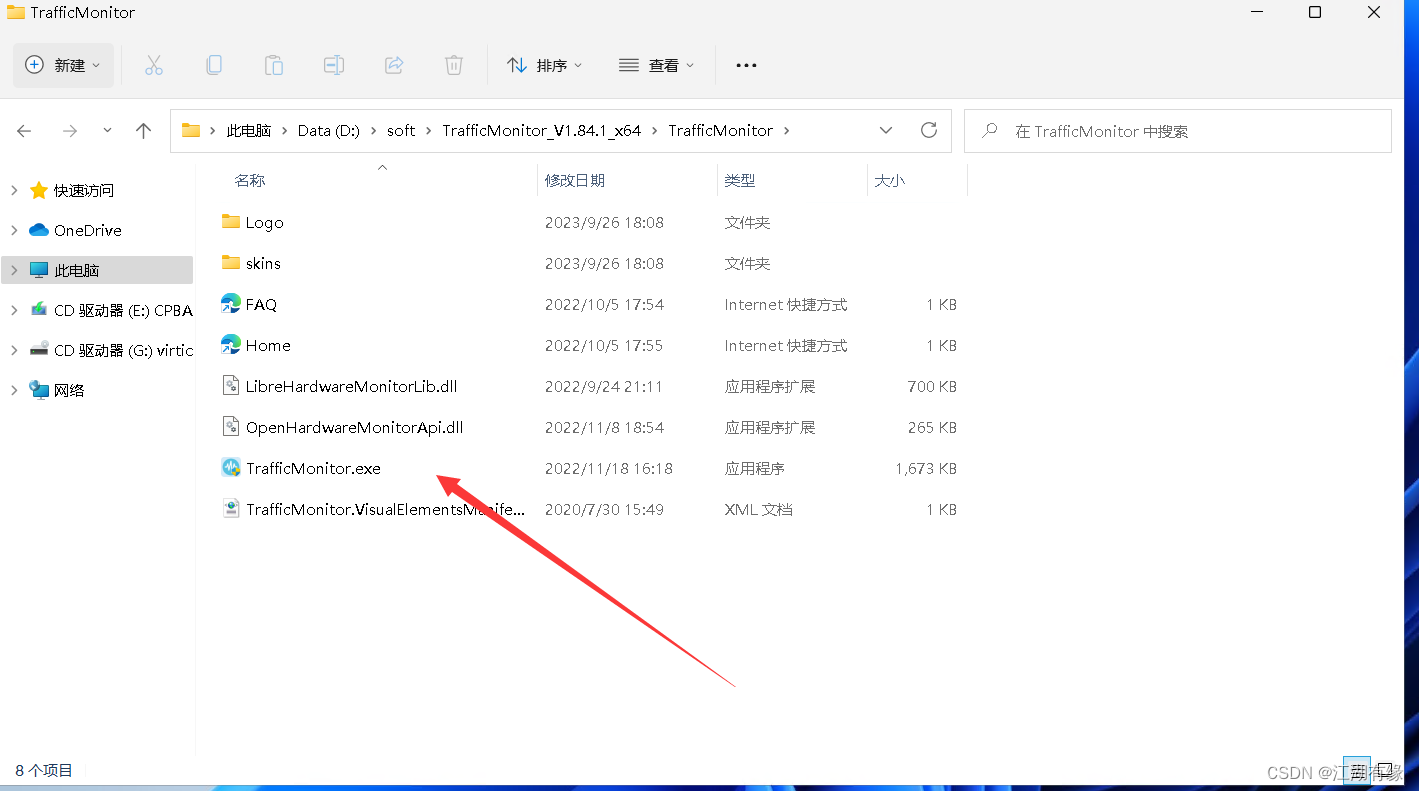This screenshot has height=791, width=1419.
Task: Click the Share icon in toolbar
Action: [393, 65]
